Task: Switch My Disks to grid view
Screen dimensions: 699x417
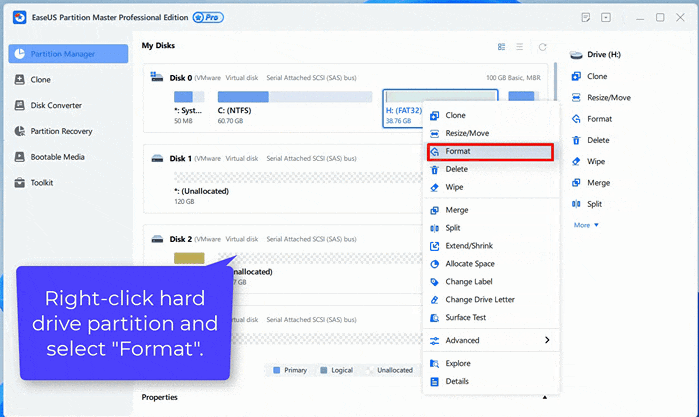Action: coord(502,47)
